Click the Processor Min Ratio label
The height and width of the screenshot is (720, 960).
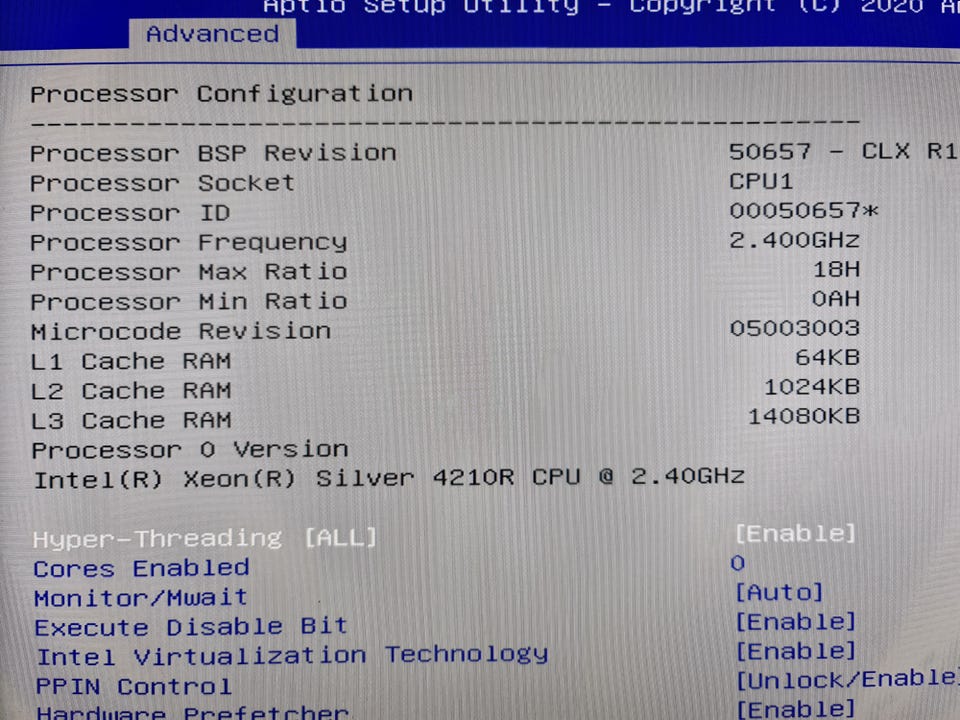click(189, 302)
